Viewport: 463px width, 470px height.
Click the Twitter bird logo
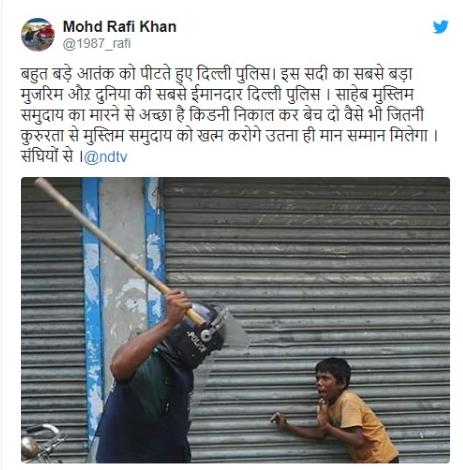click(440, 27)
